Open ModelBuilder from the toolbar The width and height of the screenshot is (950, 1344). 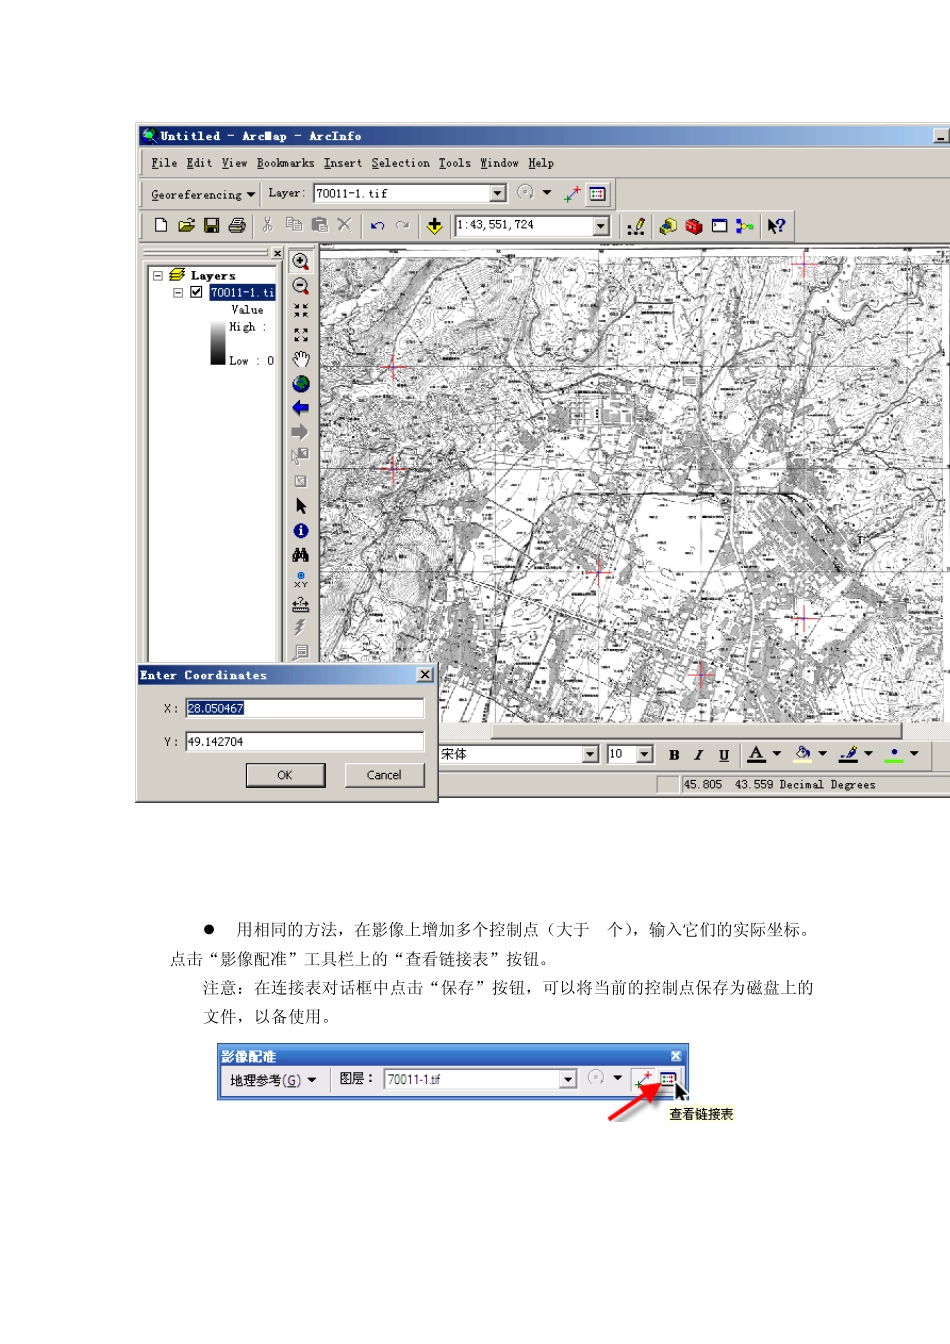point(745,227)
